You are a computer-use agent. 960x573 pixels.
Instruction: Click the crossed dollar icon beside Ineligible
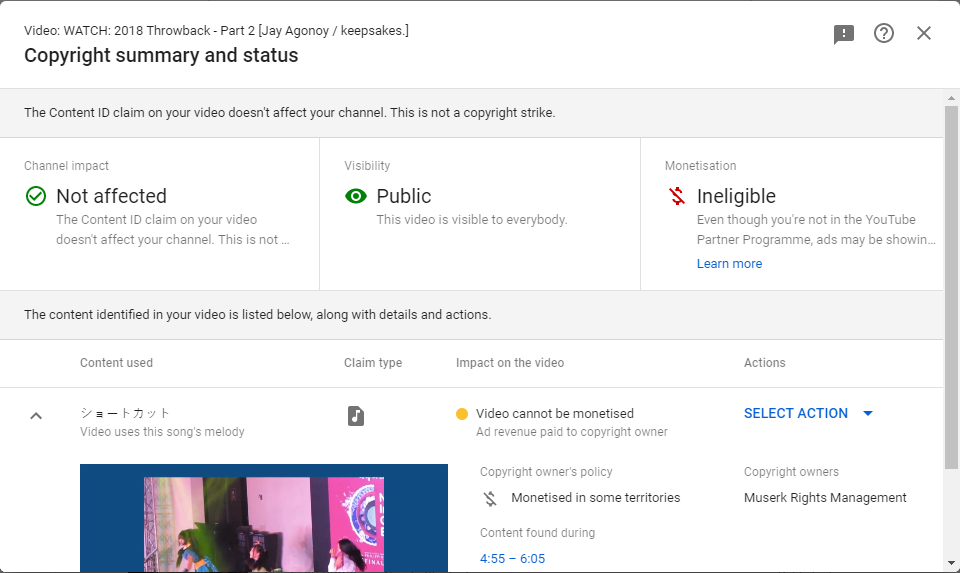click(x=677, y=196)
